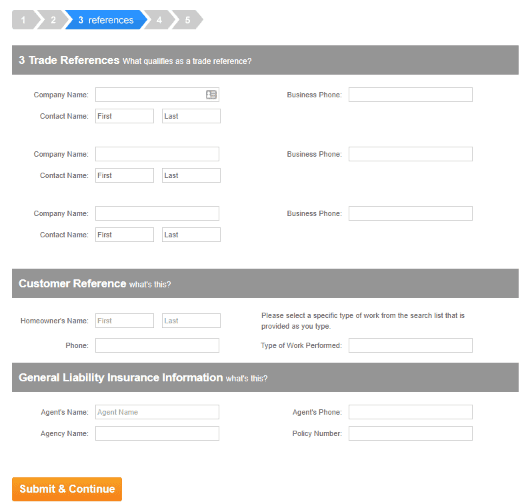Click Last name field of first trade contact
528x503 pixels.
pyautogui.click(x=191, y=116)
